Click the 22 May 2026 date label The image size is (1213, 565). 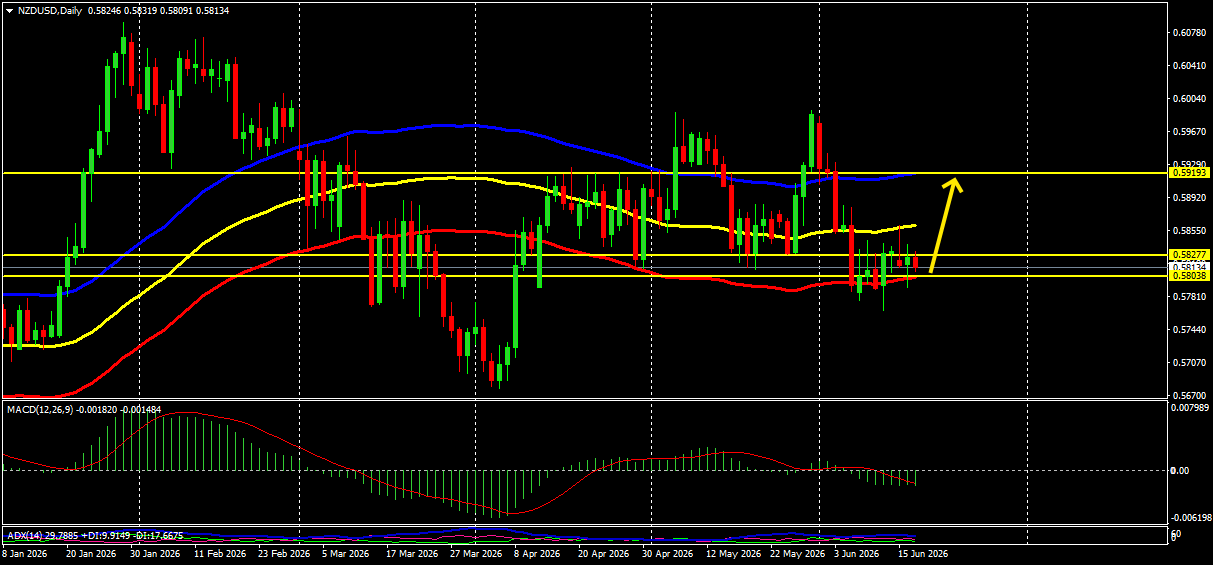799,553
